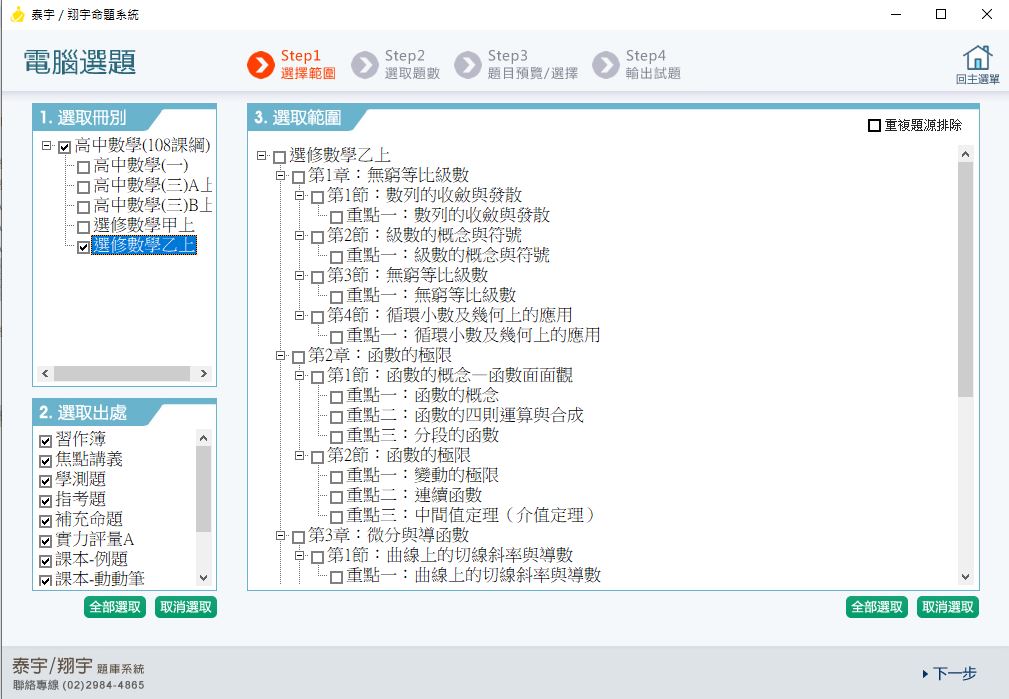Go to Step2 選取題數
Screen dimensions: 1009x699
(396, 65)
